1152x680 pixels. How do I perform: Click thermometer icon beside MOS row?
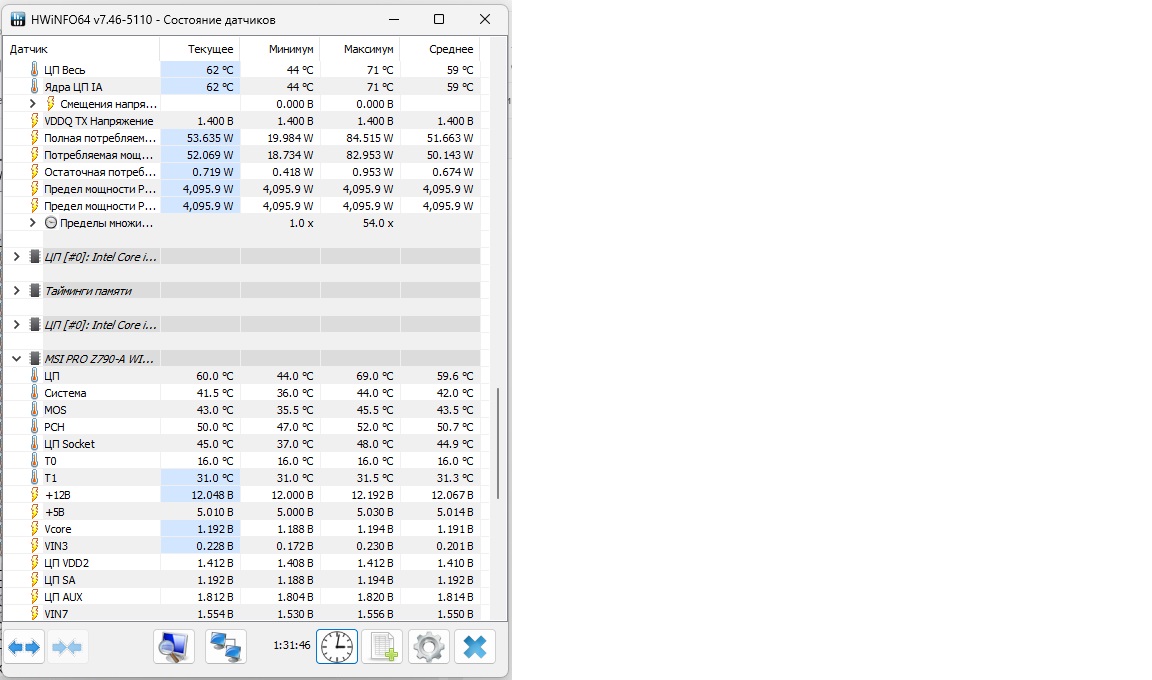coord(35,410)
